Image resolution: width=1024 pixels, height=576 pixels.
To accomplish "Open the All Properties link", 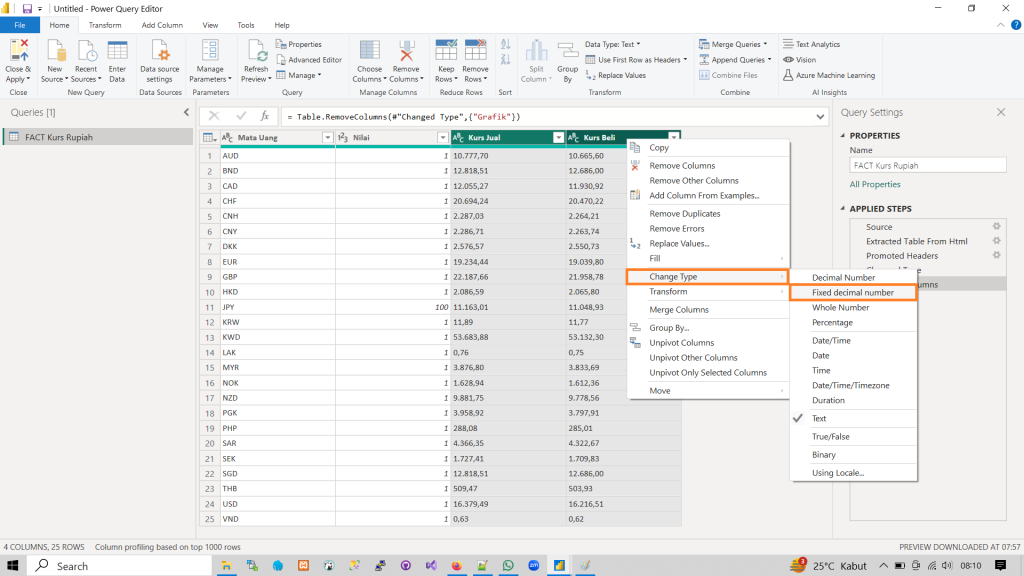I will click(875, 185).
